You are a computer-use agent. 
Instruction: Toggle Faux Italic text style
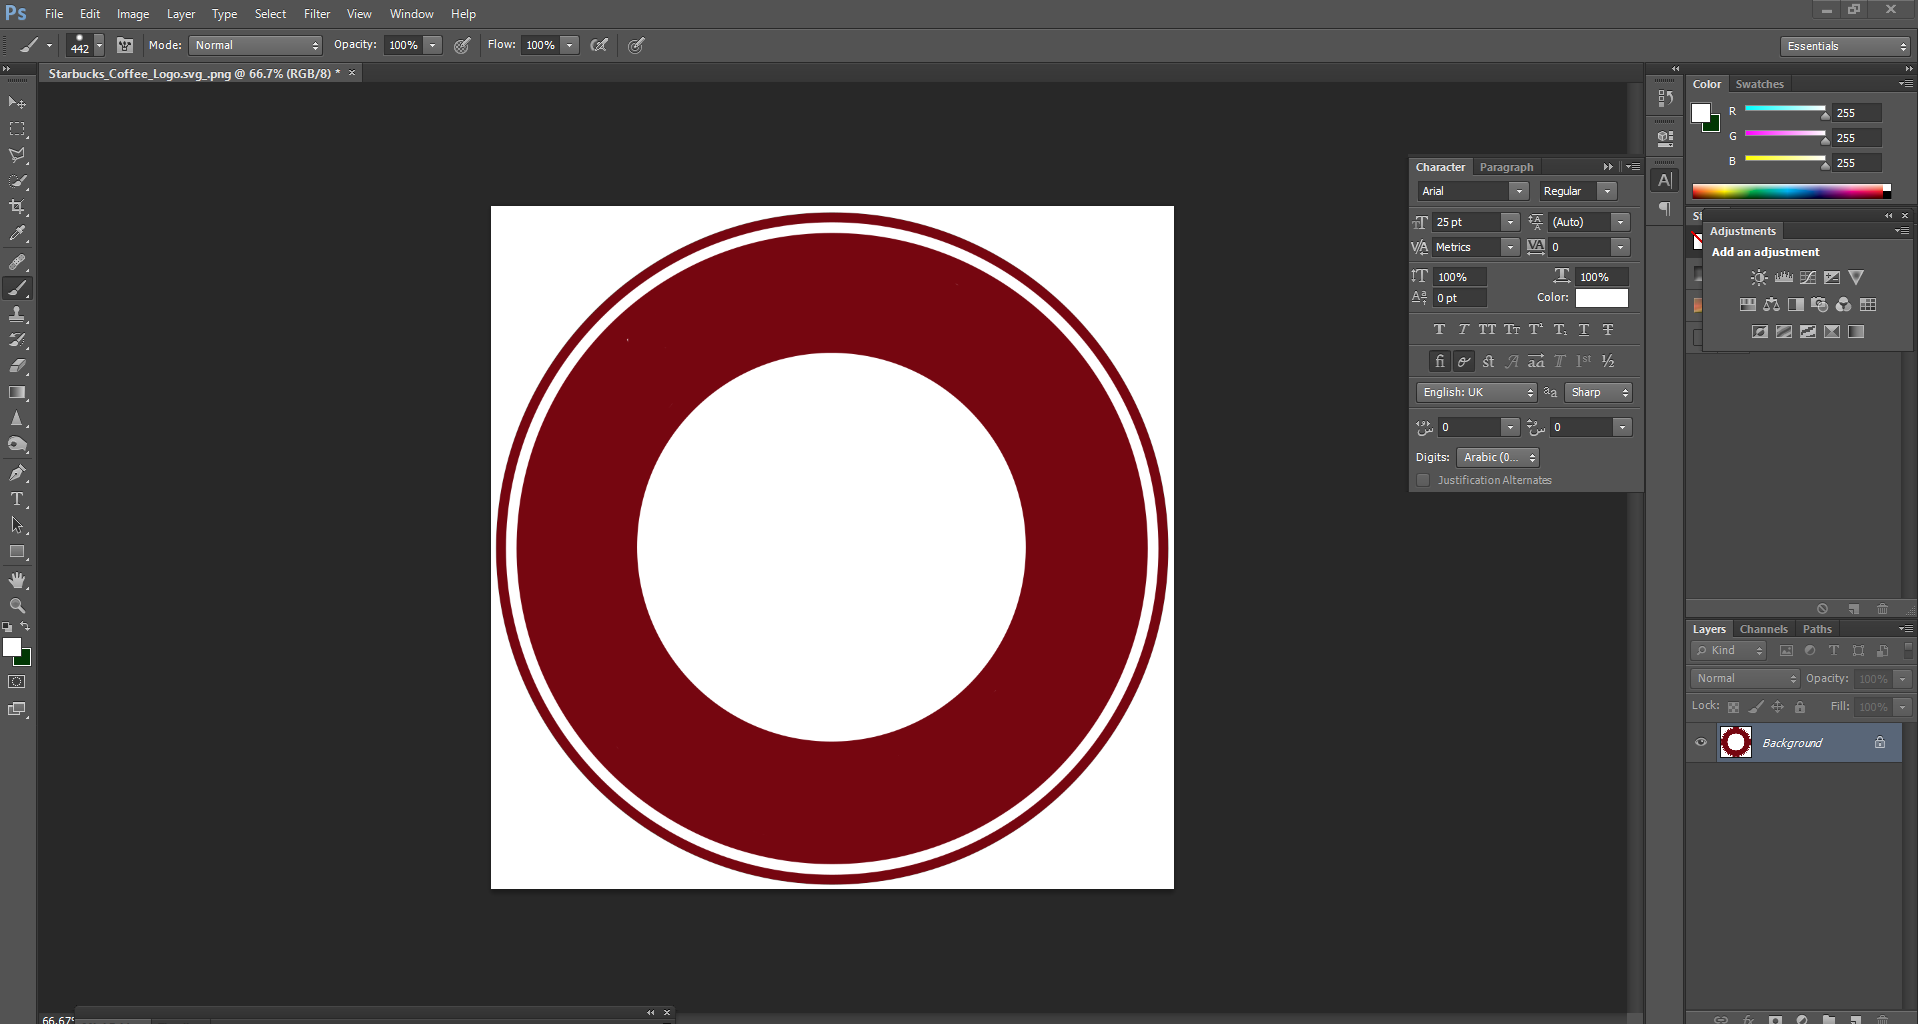[1463, 329]
